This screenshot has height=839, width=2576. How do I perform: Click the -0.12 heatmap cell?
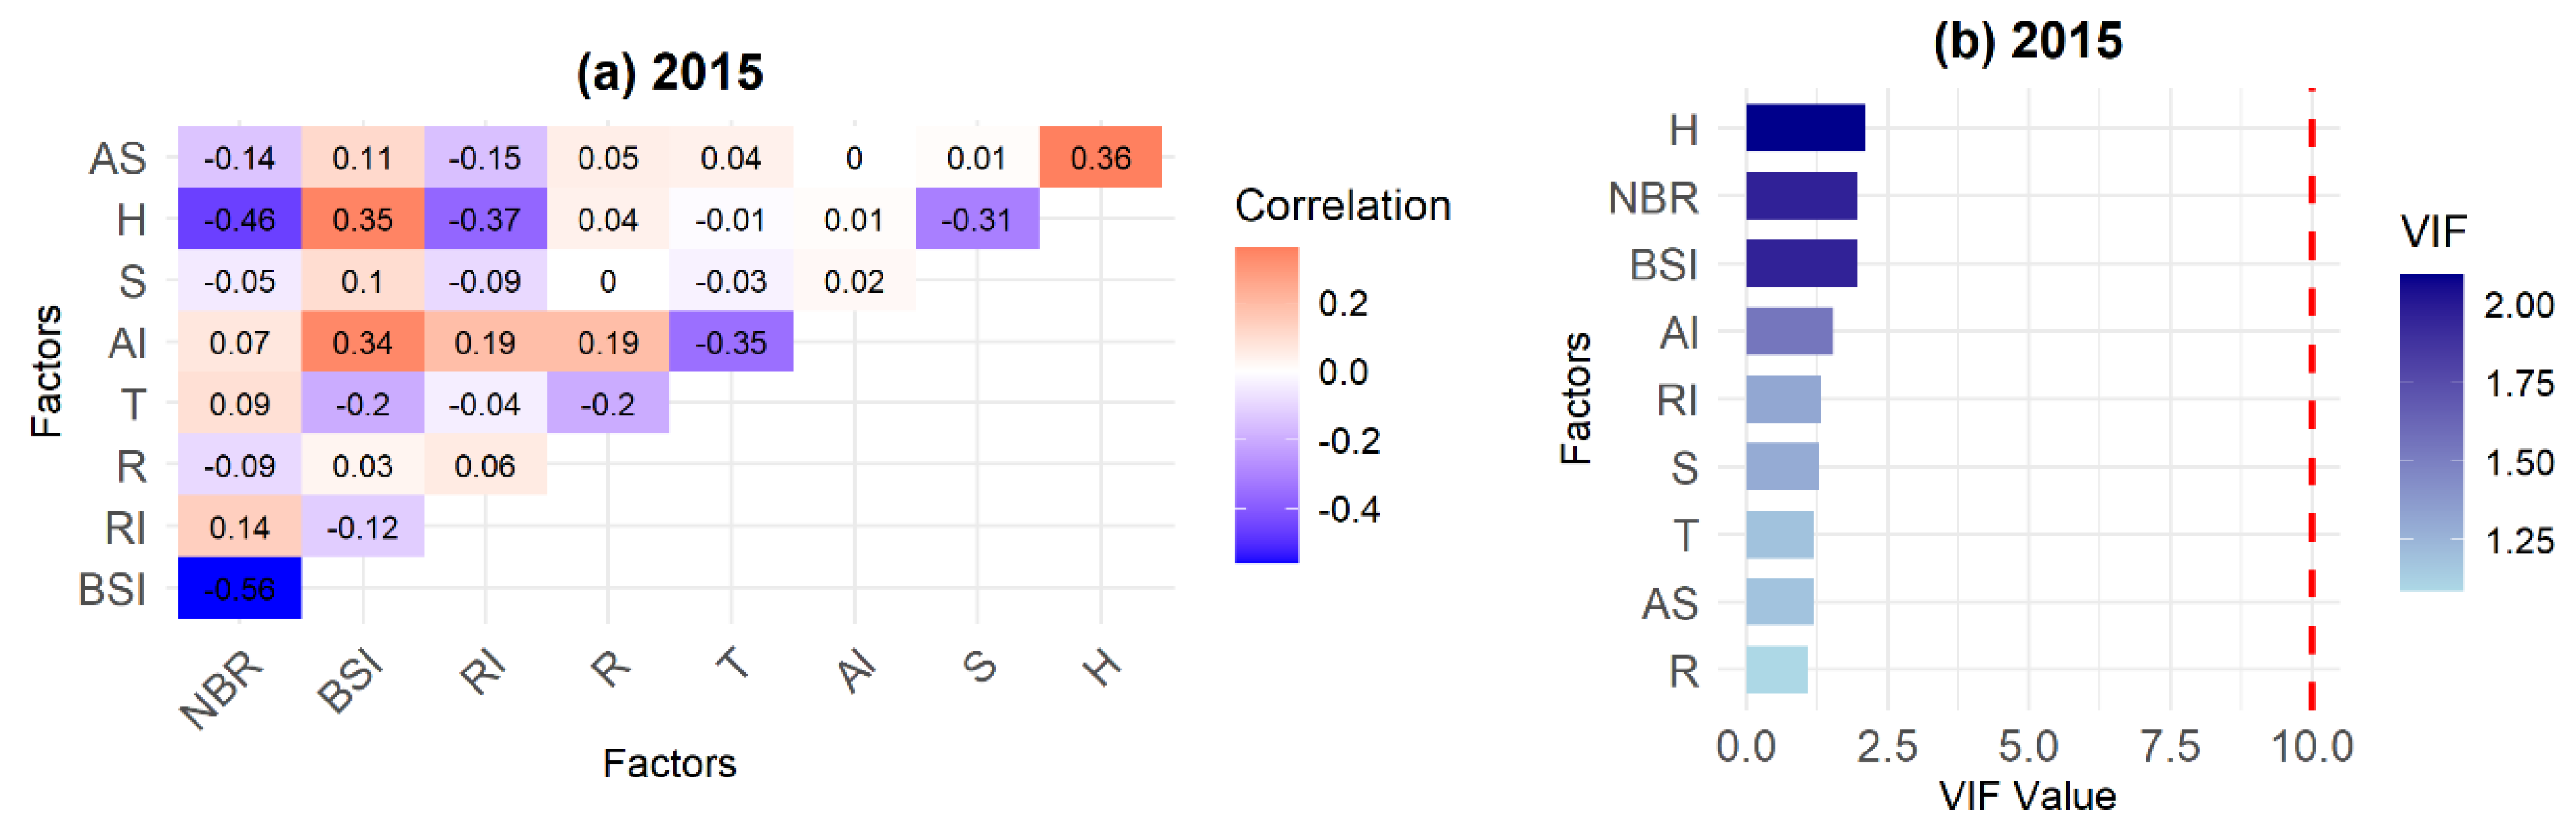click(x=362, y=527)
